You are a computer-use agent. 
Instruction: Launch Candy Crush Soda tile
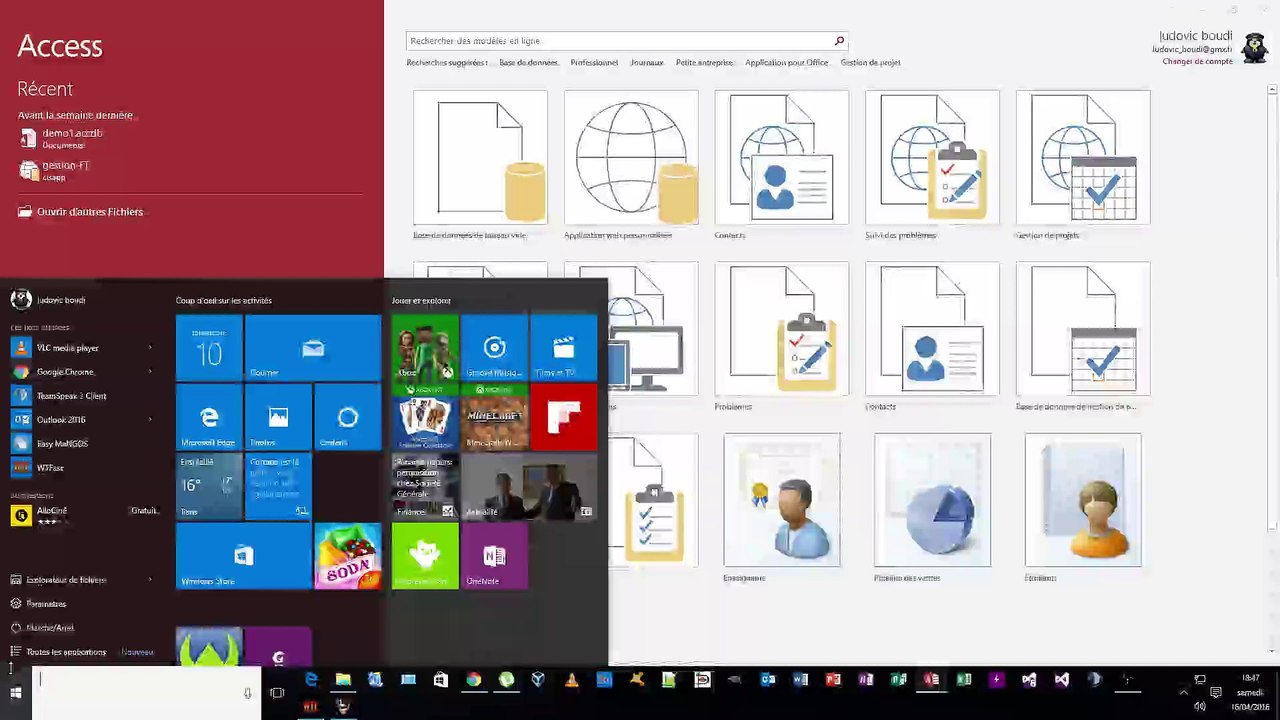point(347,555)
